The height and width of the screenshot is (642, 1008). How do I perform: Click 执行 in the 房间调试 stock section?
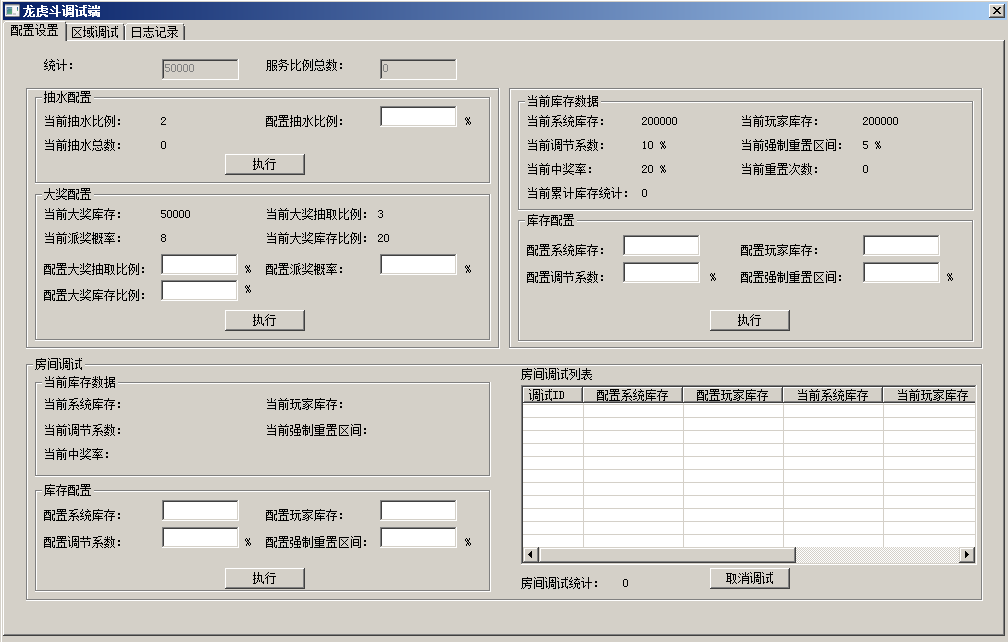264,577
